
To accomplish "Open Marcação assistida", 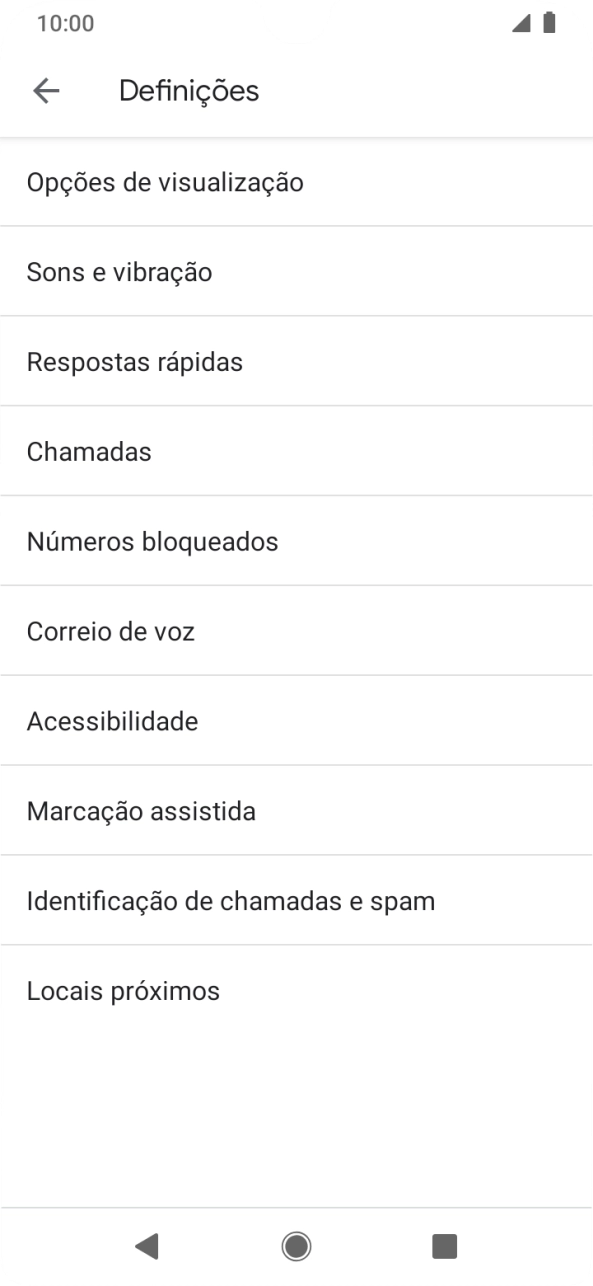I will [x=141, y=811].
